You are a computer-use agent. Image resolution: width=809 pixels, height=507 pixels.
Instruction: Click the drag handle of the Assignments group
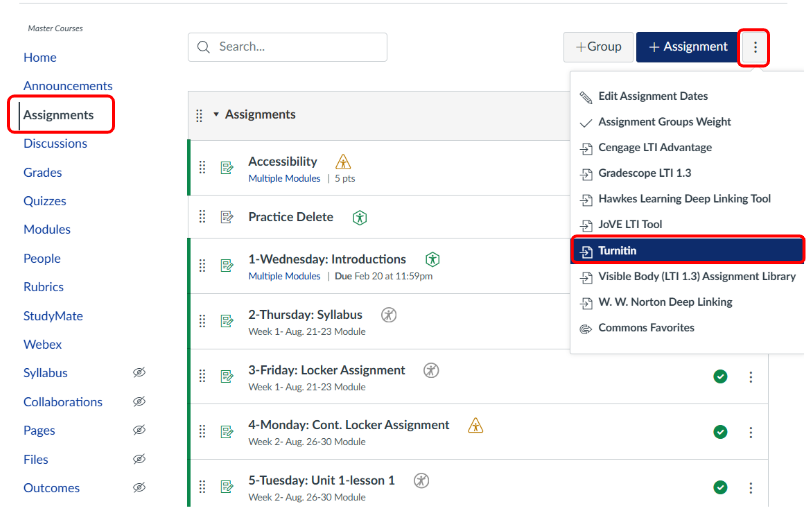click(x=199, y=115)
